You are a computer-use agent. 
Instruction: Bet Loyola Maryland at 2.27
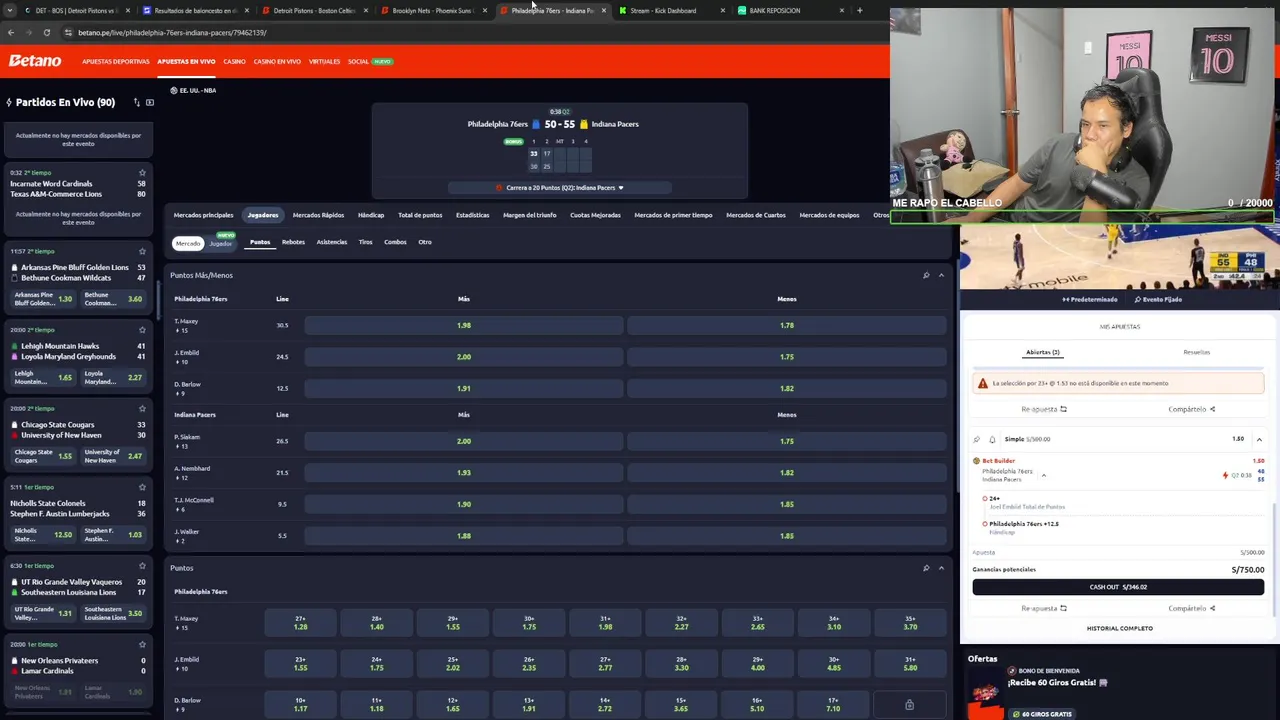114,377
